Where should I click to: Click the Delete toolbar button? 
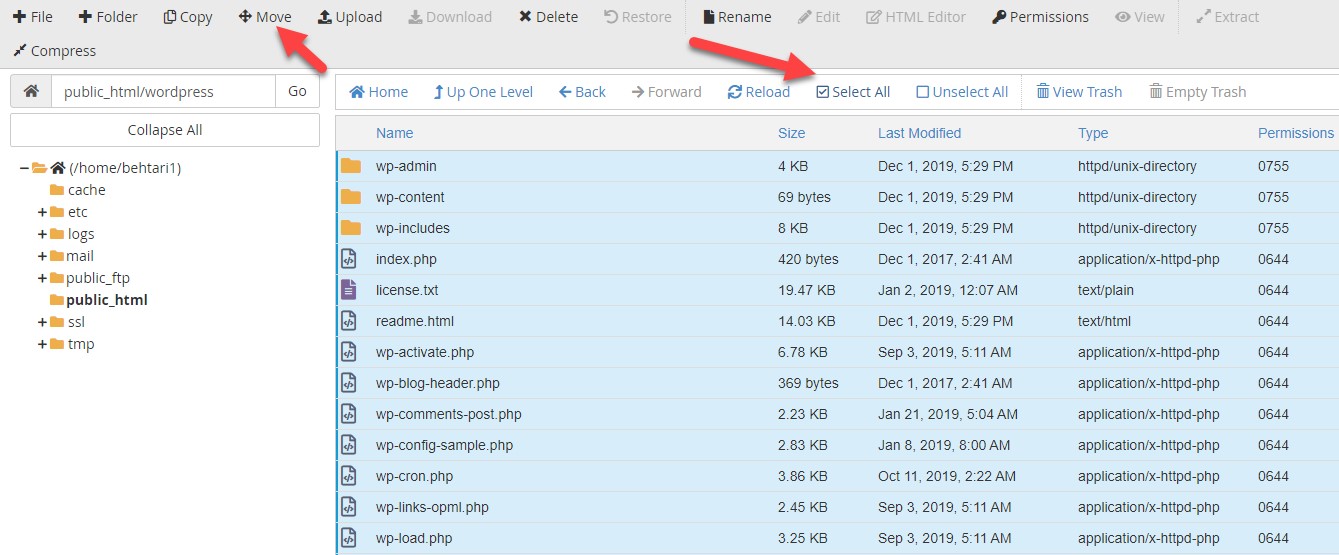coord(548,17)
